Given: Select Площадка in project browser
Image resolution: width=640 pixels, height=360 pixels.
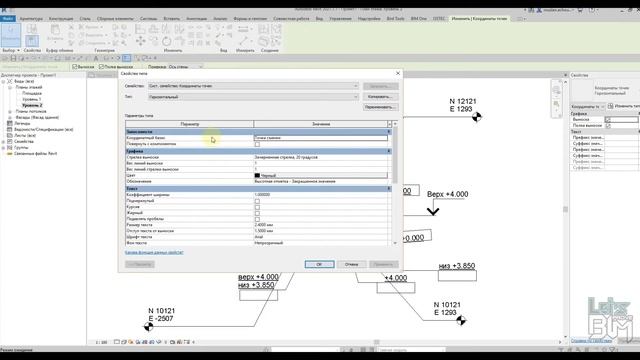Looking at the screenshot, I should [32, 93].
